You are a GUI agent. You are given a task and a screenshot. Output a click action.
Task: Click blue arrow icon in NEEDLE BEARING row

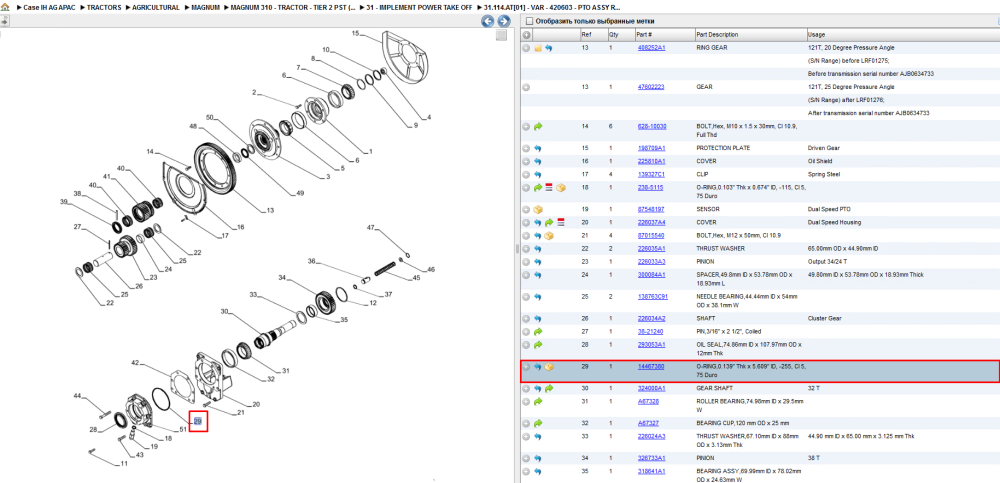538,297
